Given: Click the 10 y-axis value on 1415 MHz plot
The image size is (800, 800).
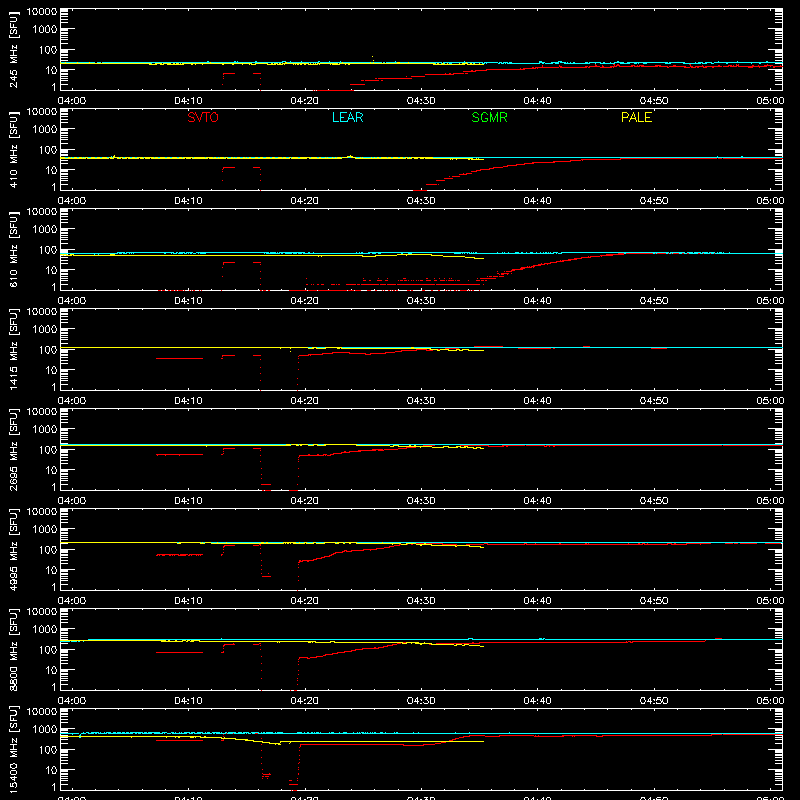Looking at the screenshot, I should pos(51,370).
